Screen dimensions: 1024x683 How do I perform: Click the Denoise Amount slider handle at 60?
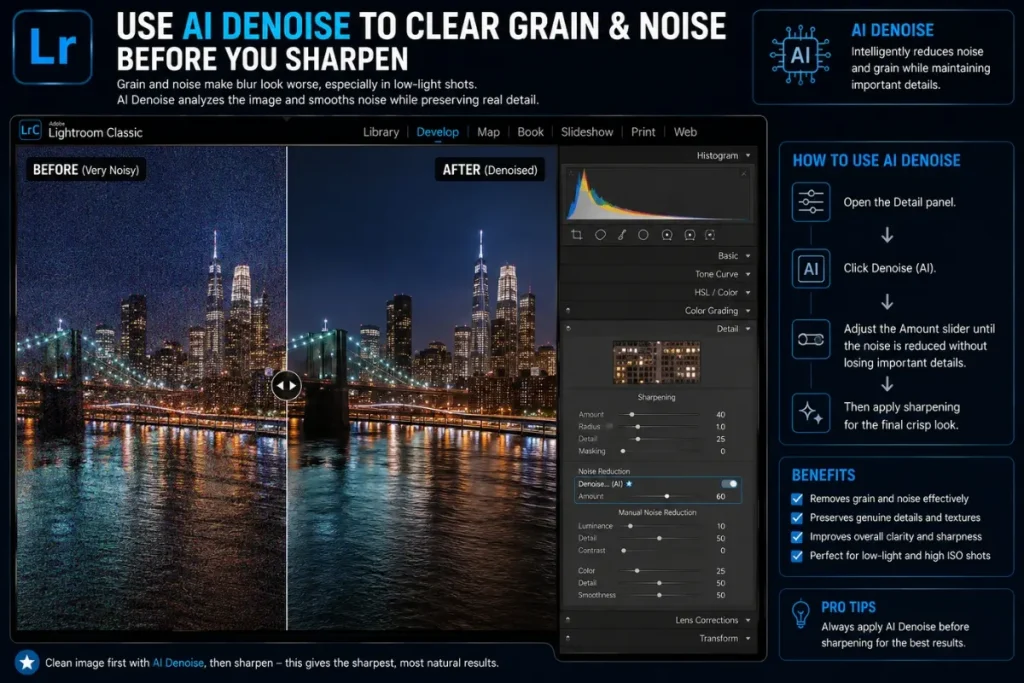click(667, 496)
